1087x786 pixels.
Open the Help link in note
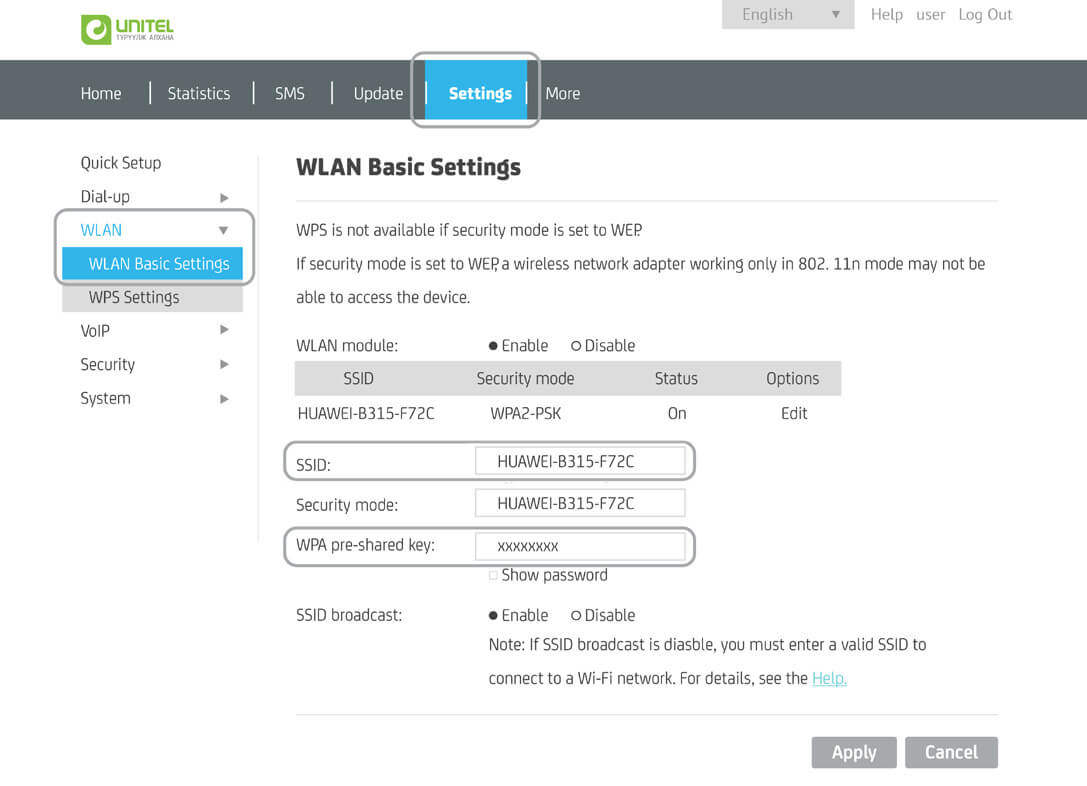(x=829, y=678)
